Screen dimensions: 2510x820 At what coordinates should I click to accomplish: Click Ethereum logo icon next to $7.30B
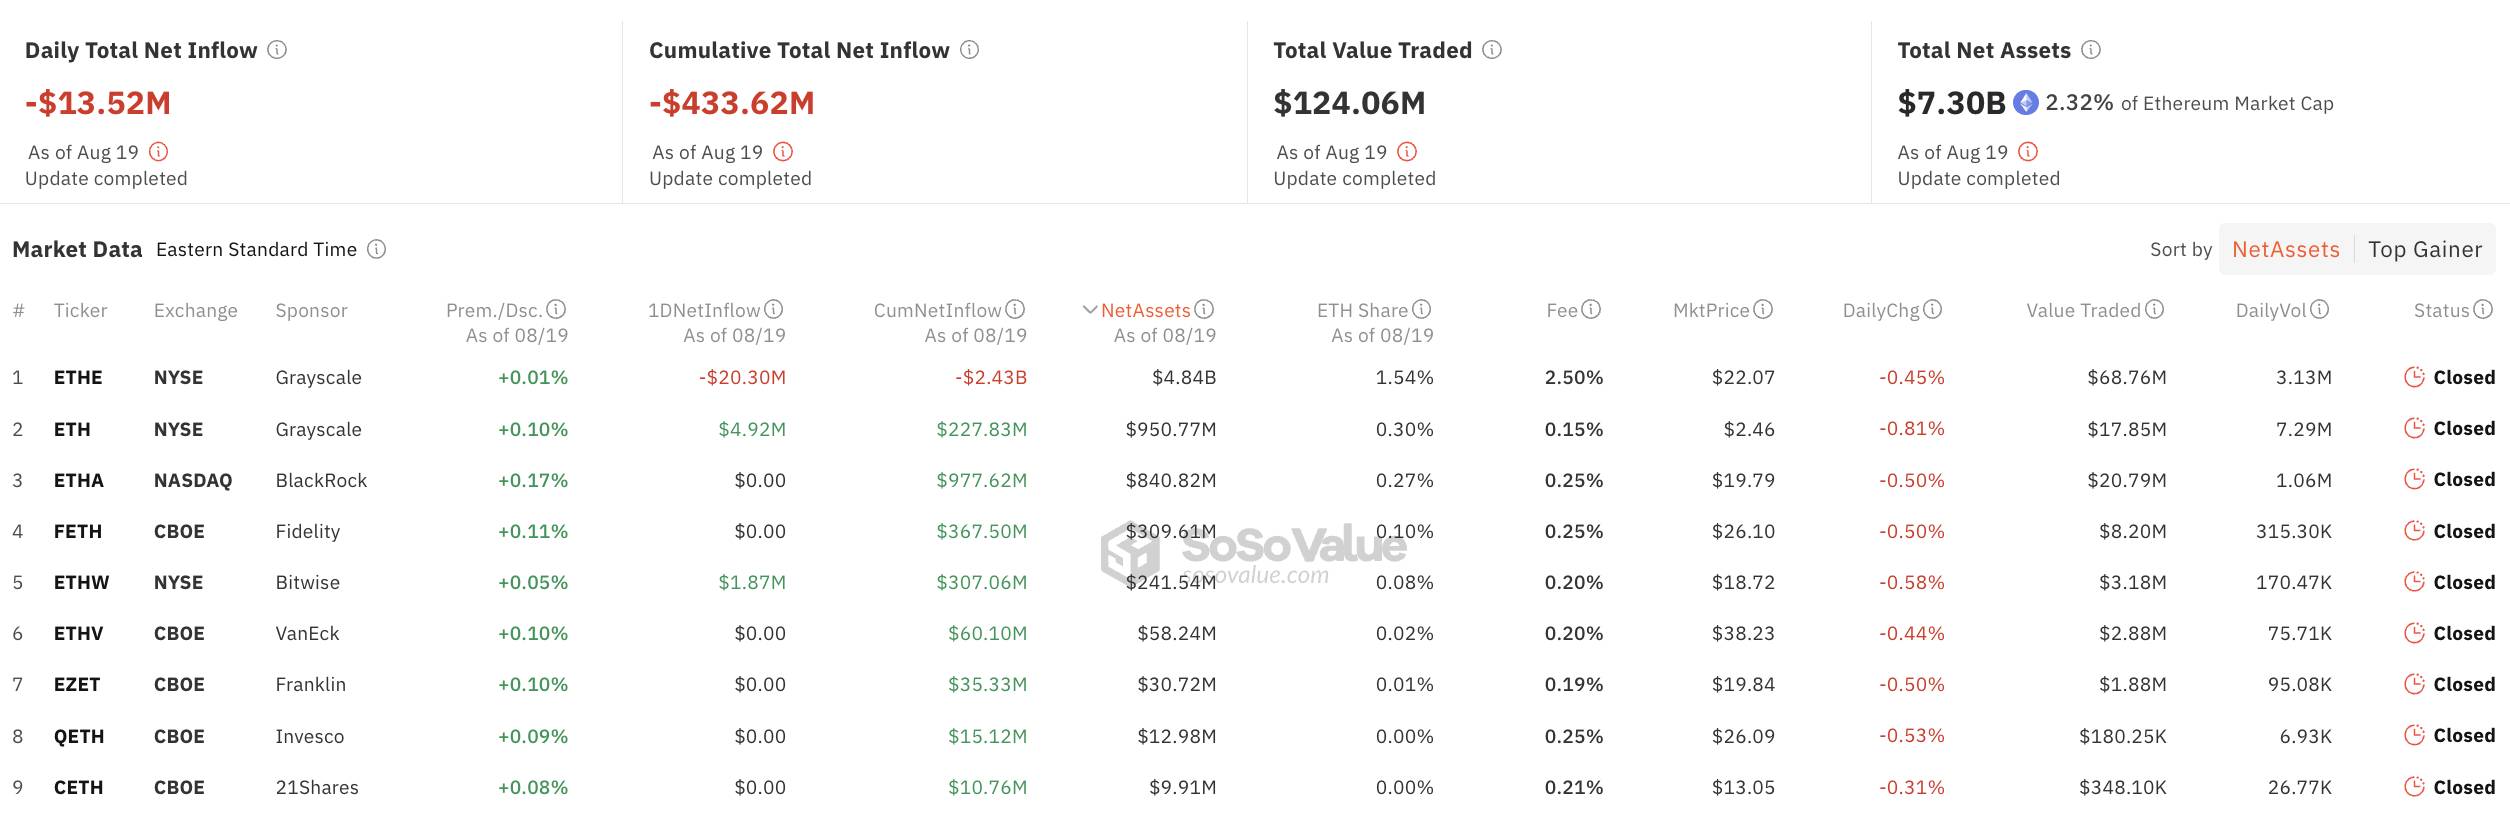pyautogui.click(x=2025, y=103)
